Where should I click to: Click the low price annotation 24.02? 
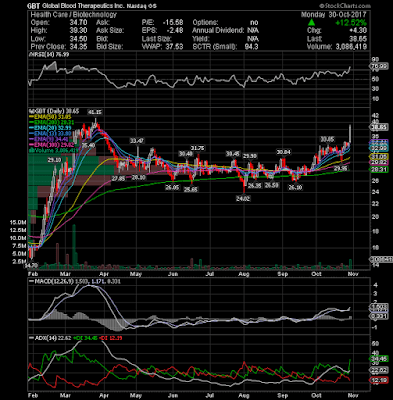pos(243,198)
